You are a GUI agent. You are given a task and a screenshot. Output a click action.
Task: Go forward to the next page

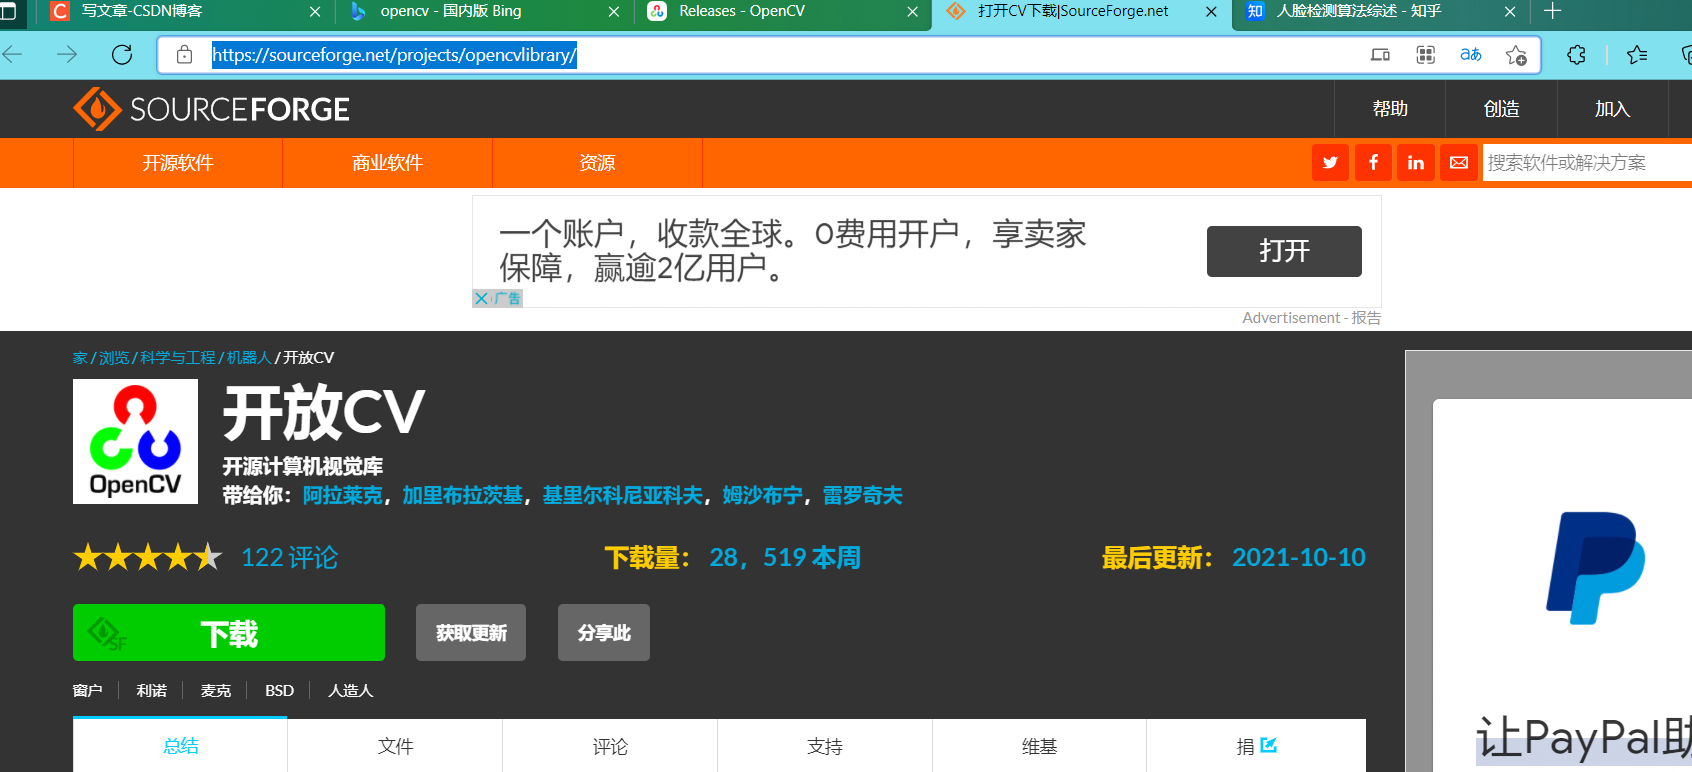point(67,55)
